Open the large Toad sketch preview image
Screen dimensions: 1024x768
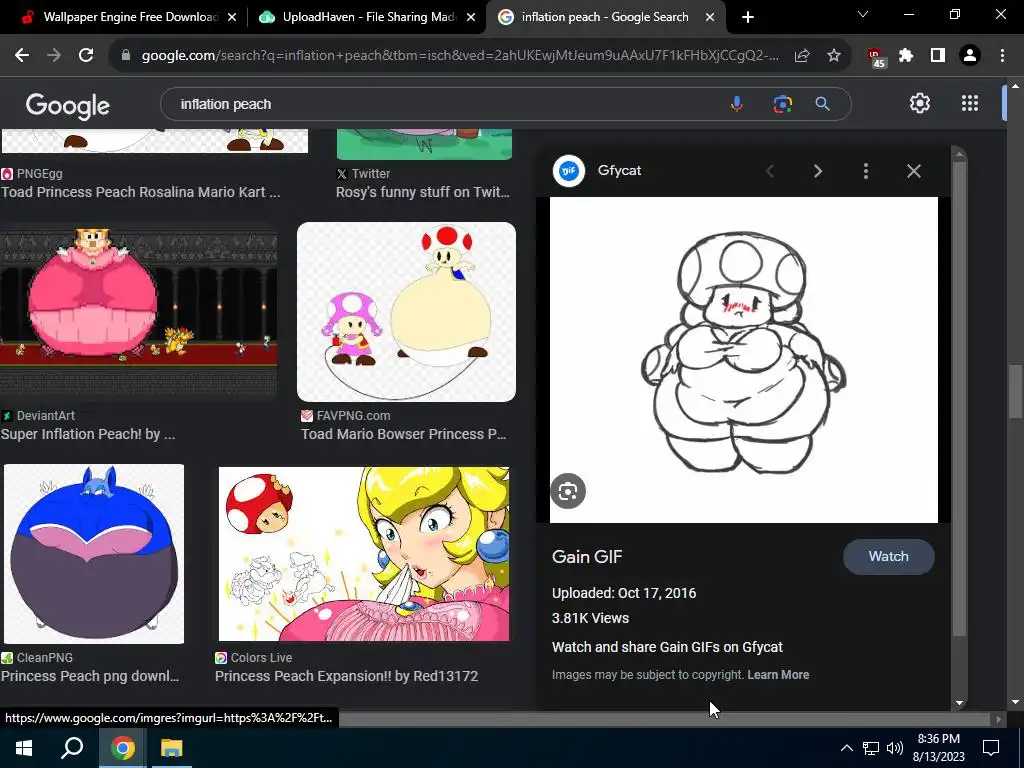click(743, 360)
